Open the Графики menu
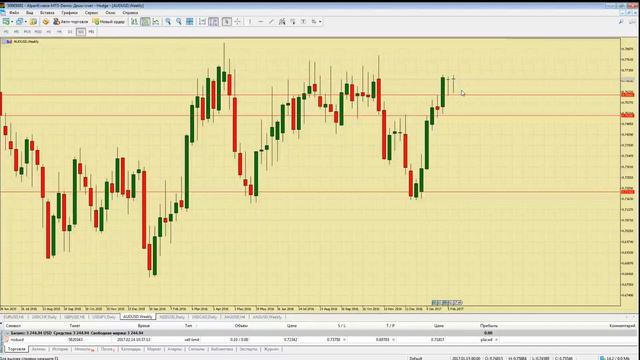 pos(69,13)
